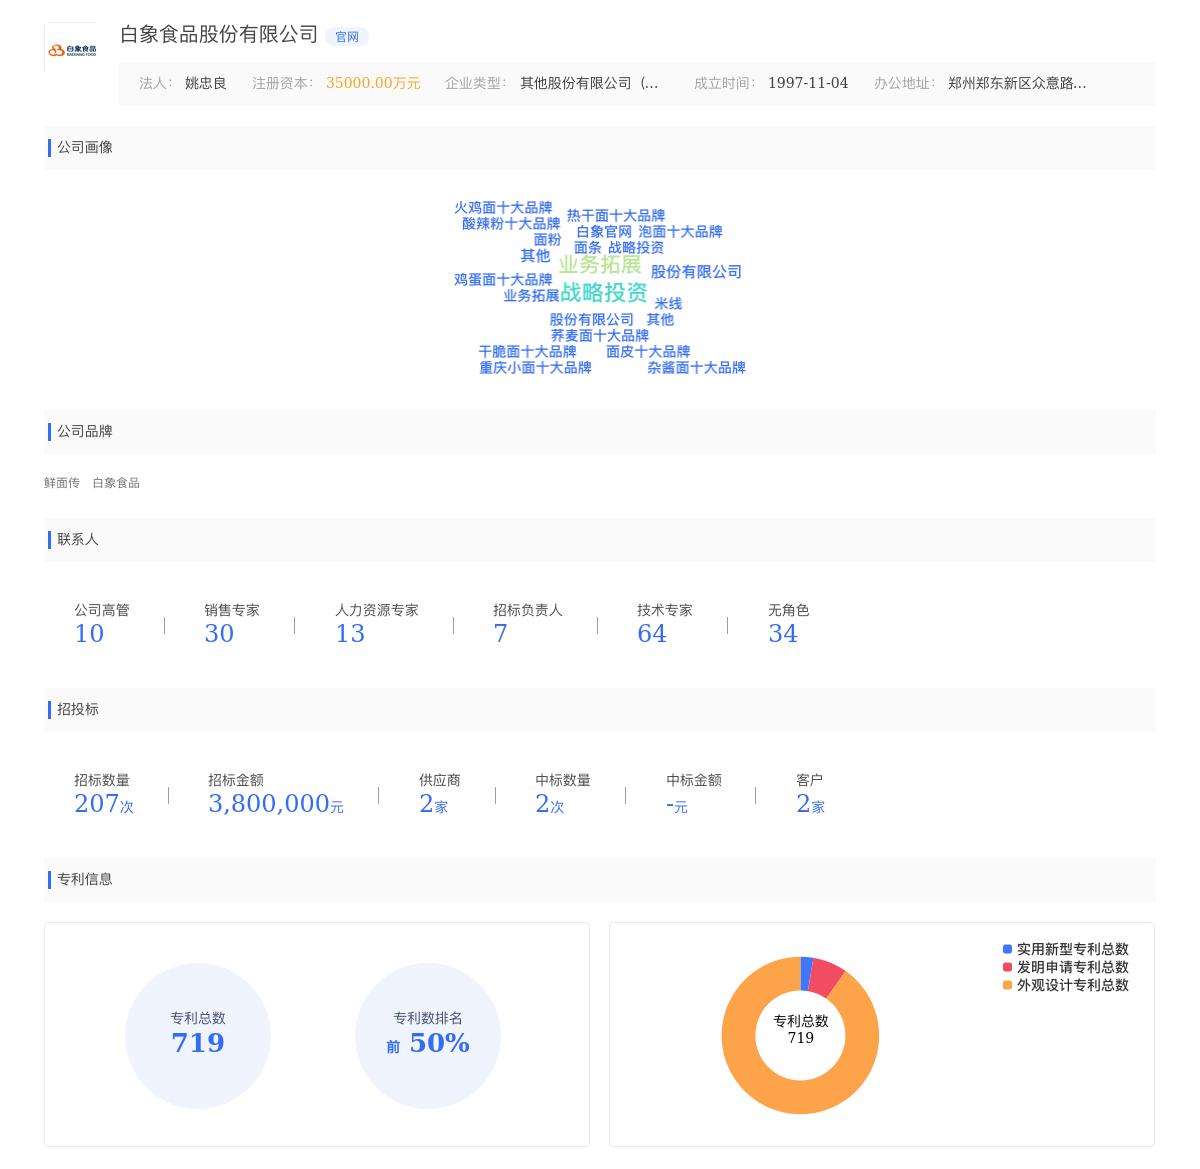Toggle 实用新型专利总数 legend entry
1200x1169 pixels.
[1066, 949]
